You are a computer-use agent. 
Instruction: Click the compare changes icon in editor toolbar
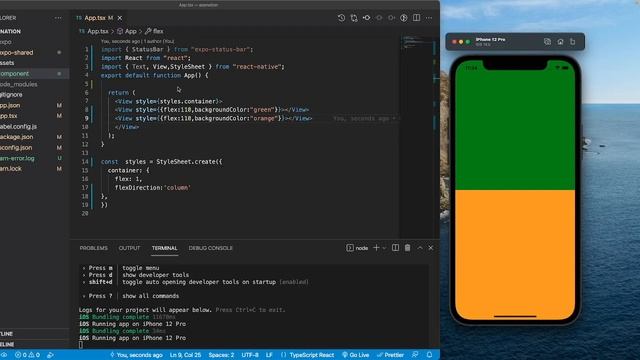tap(354, 18)
